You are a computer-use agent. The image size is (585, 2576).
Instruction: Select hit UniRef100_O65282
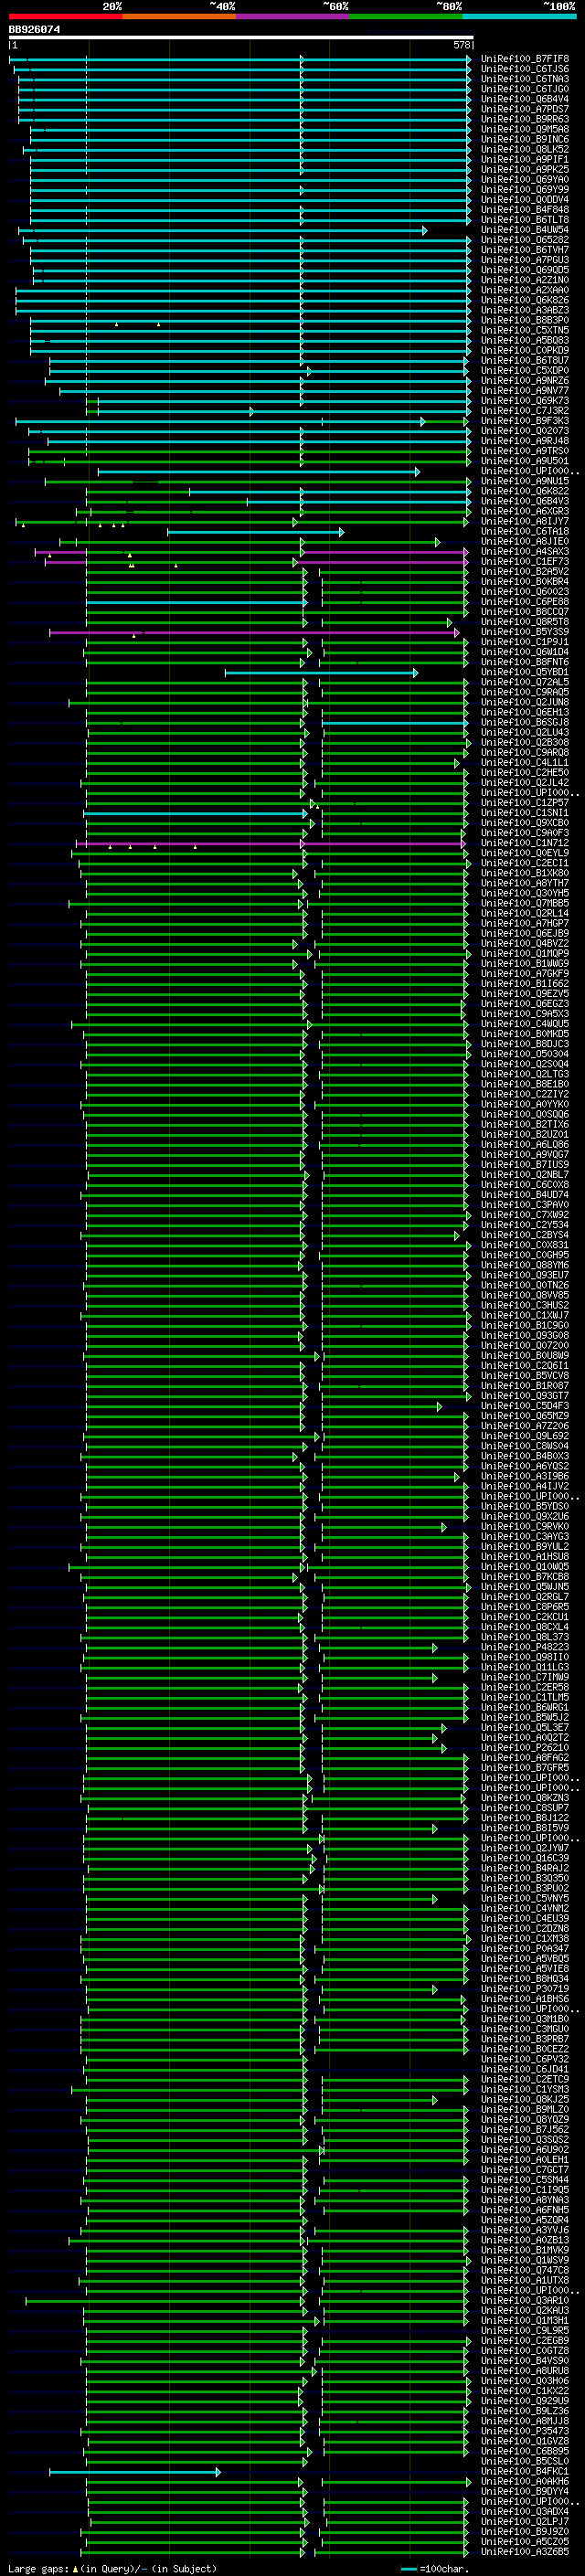(525, 240)
